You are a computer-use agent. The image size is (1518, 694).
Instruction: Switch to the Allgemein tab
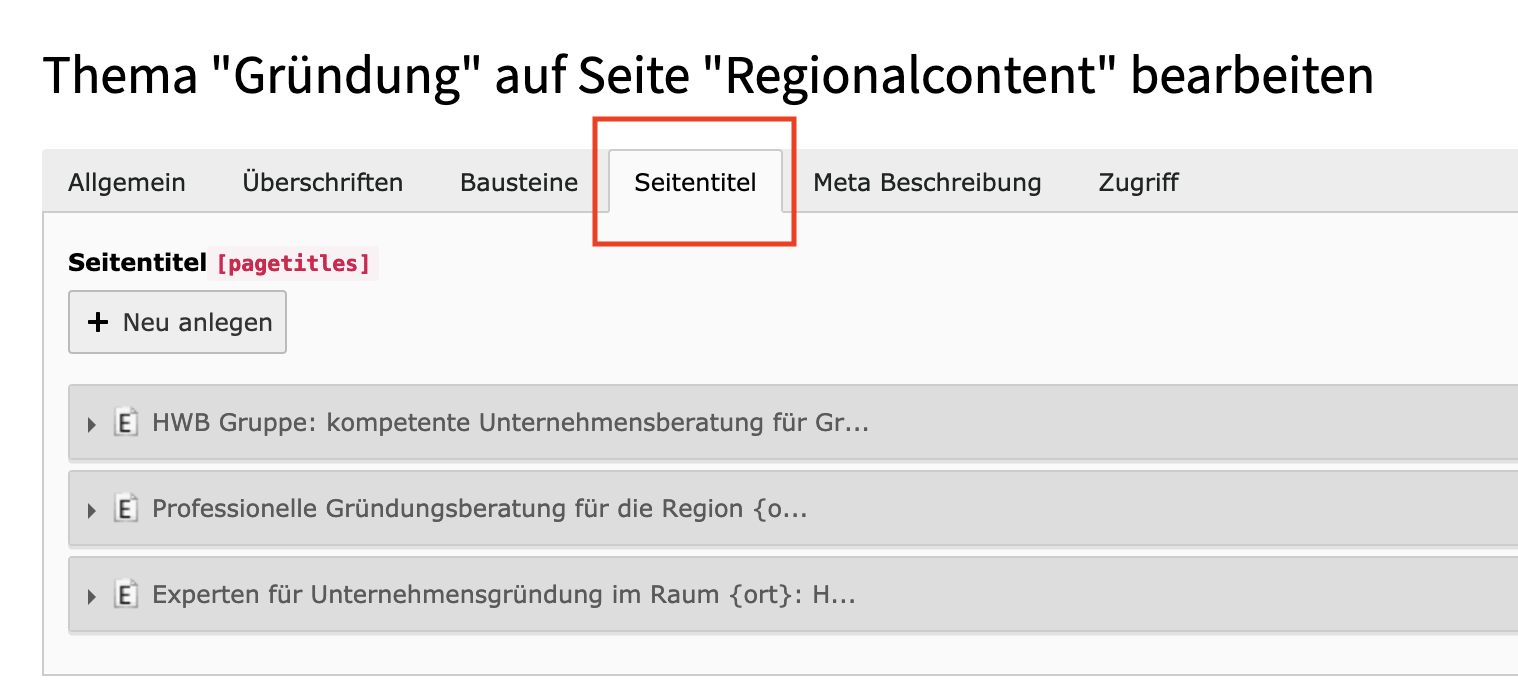pos(127,183)
